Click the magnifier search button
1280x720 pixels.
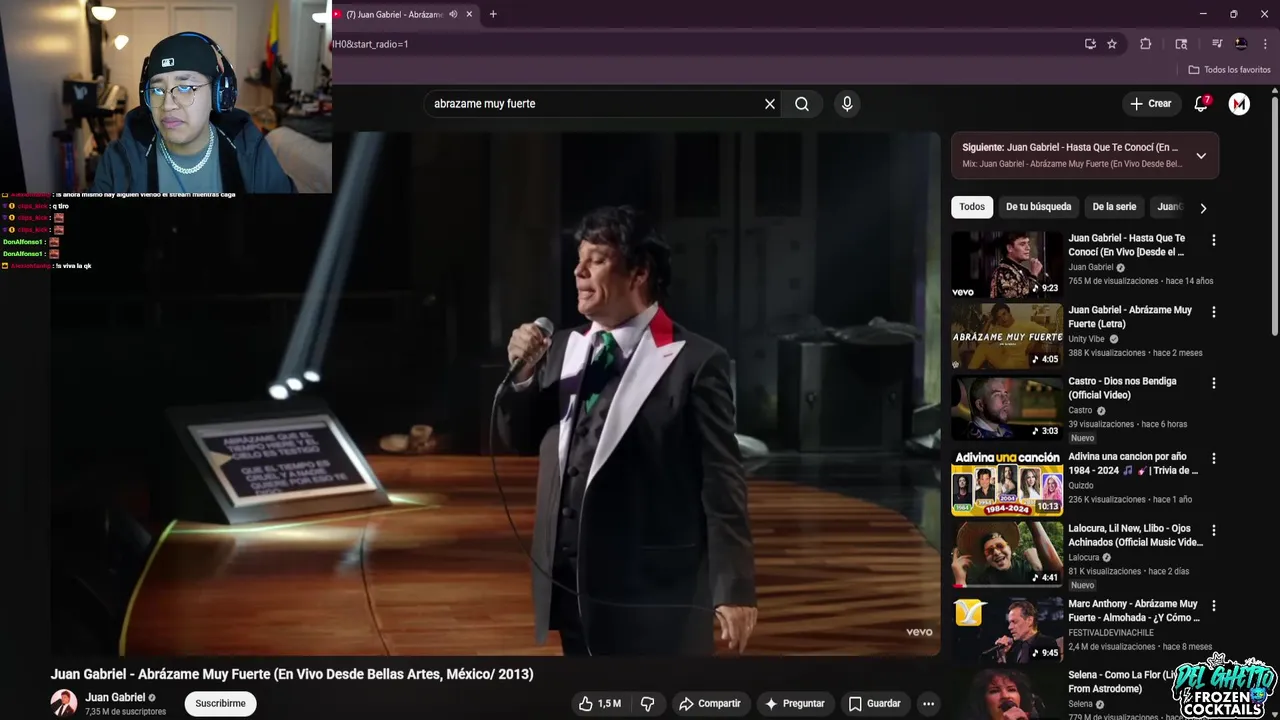(x=802, y=104)
